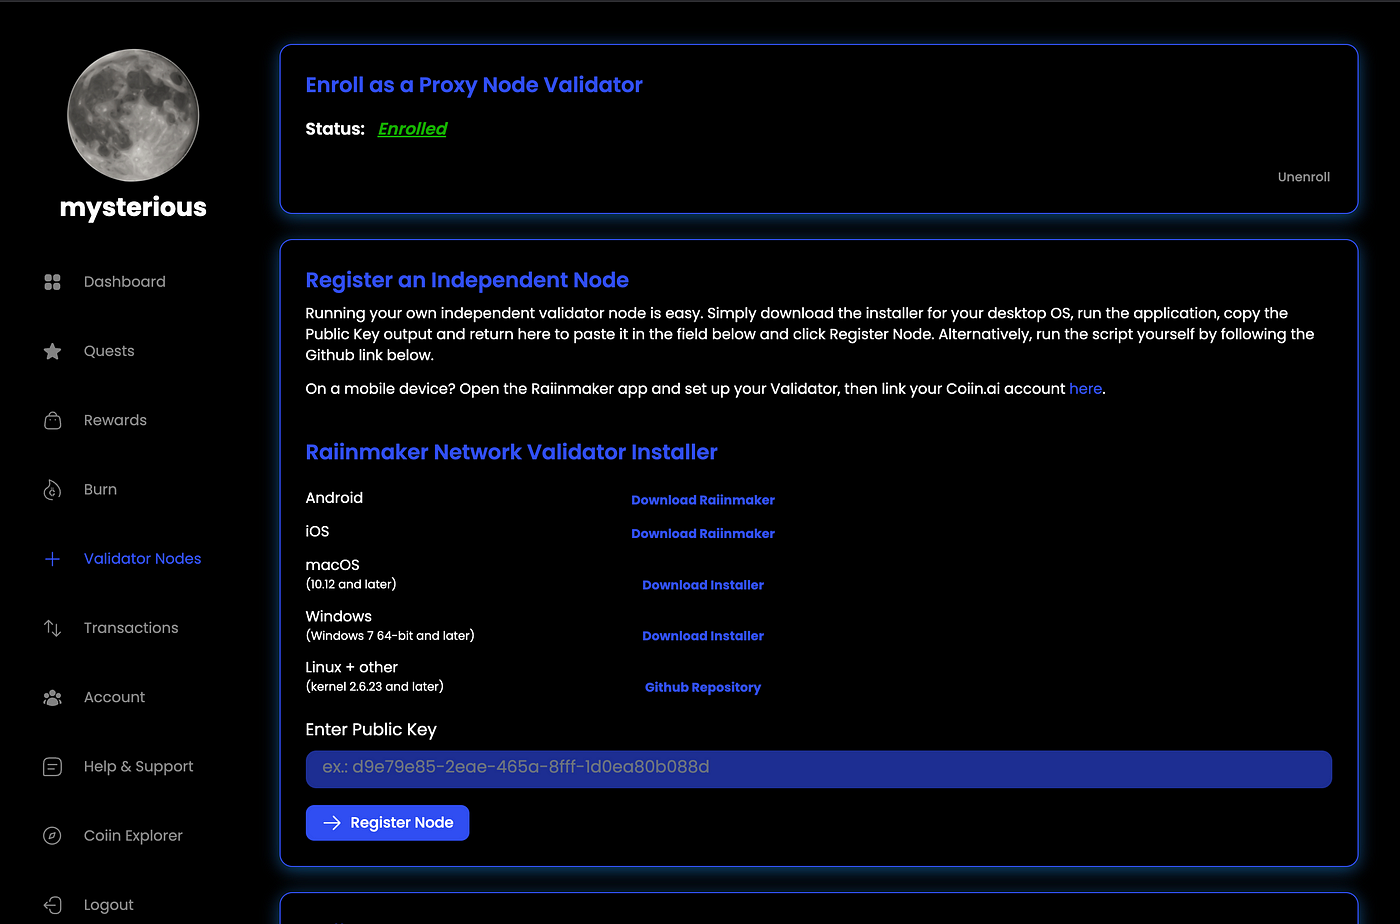Click the Enroll as a Proxy Node Validator heading
The width and height of the screenshot is (1400, 924).
tap(474, 85)
